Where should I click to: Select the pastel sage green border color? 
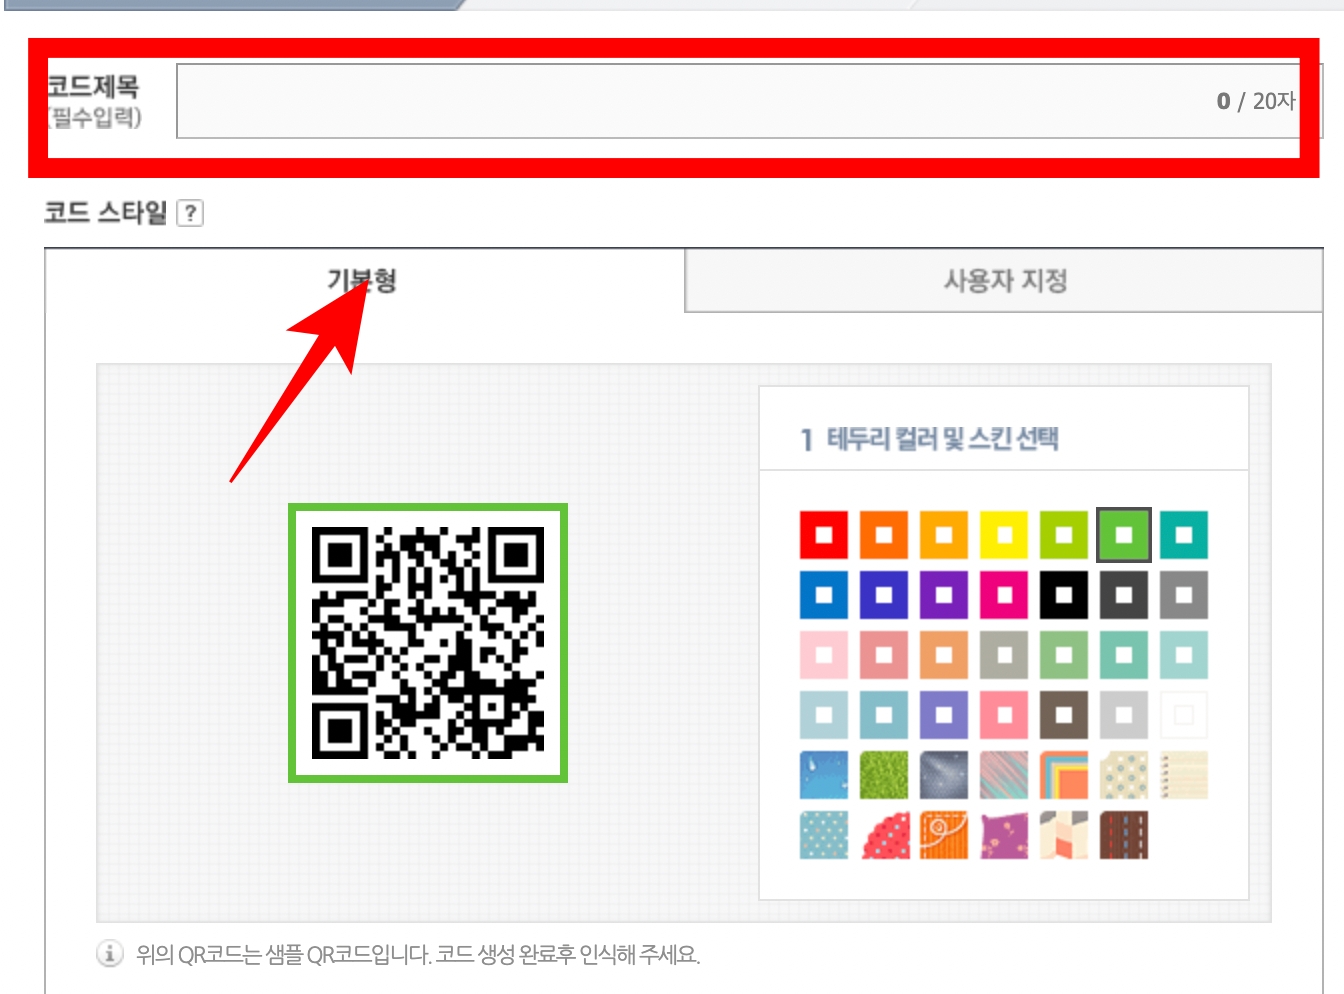(1064, 655)
